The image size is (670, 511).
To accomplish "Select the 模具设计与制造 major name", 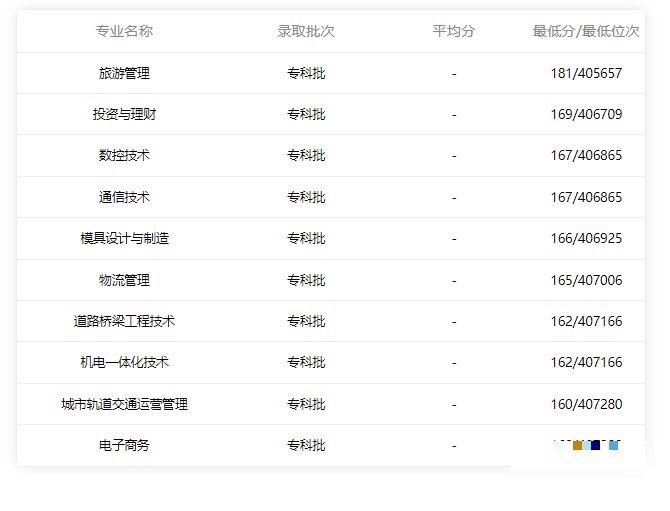I will [124, 238].
